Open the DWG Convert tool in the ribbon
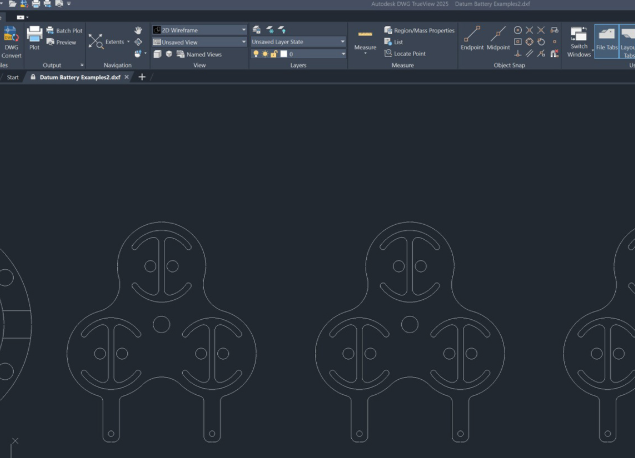 click(x=11, y=42)
